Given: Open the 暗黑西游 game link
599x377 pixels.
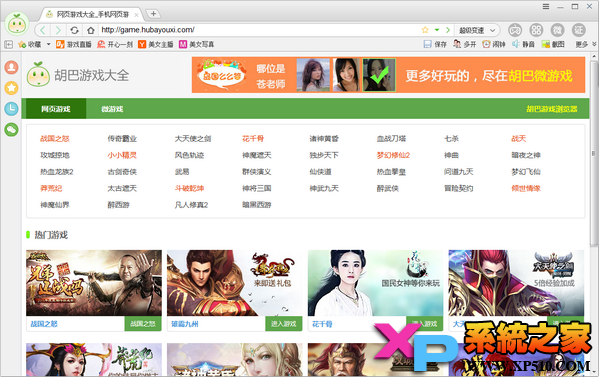Looking at the screenshot, I should click(x=257, y=205).
